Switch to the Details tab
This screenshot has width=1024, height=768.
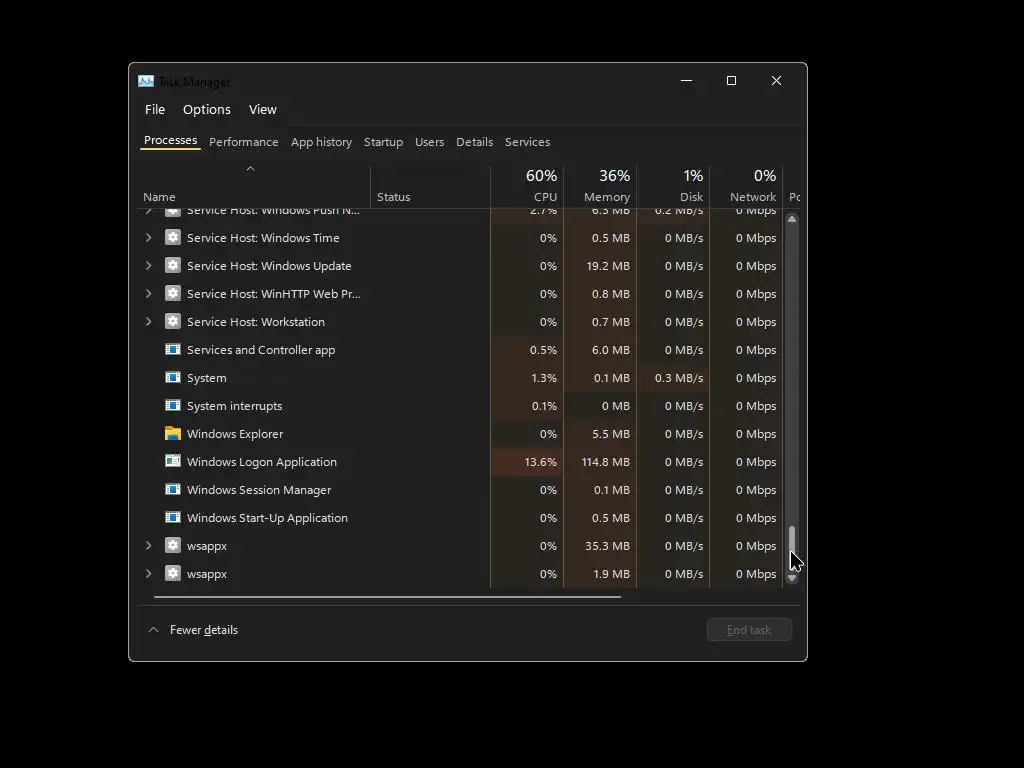point(474,142)
